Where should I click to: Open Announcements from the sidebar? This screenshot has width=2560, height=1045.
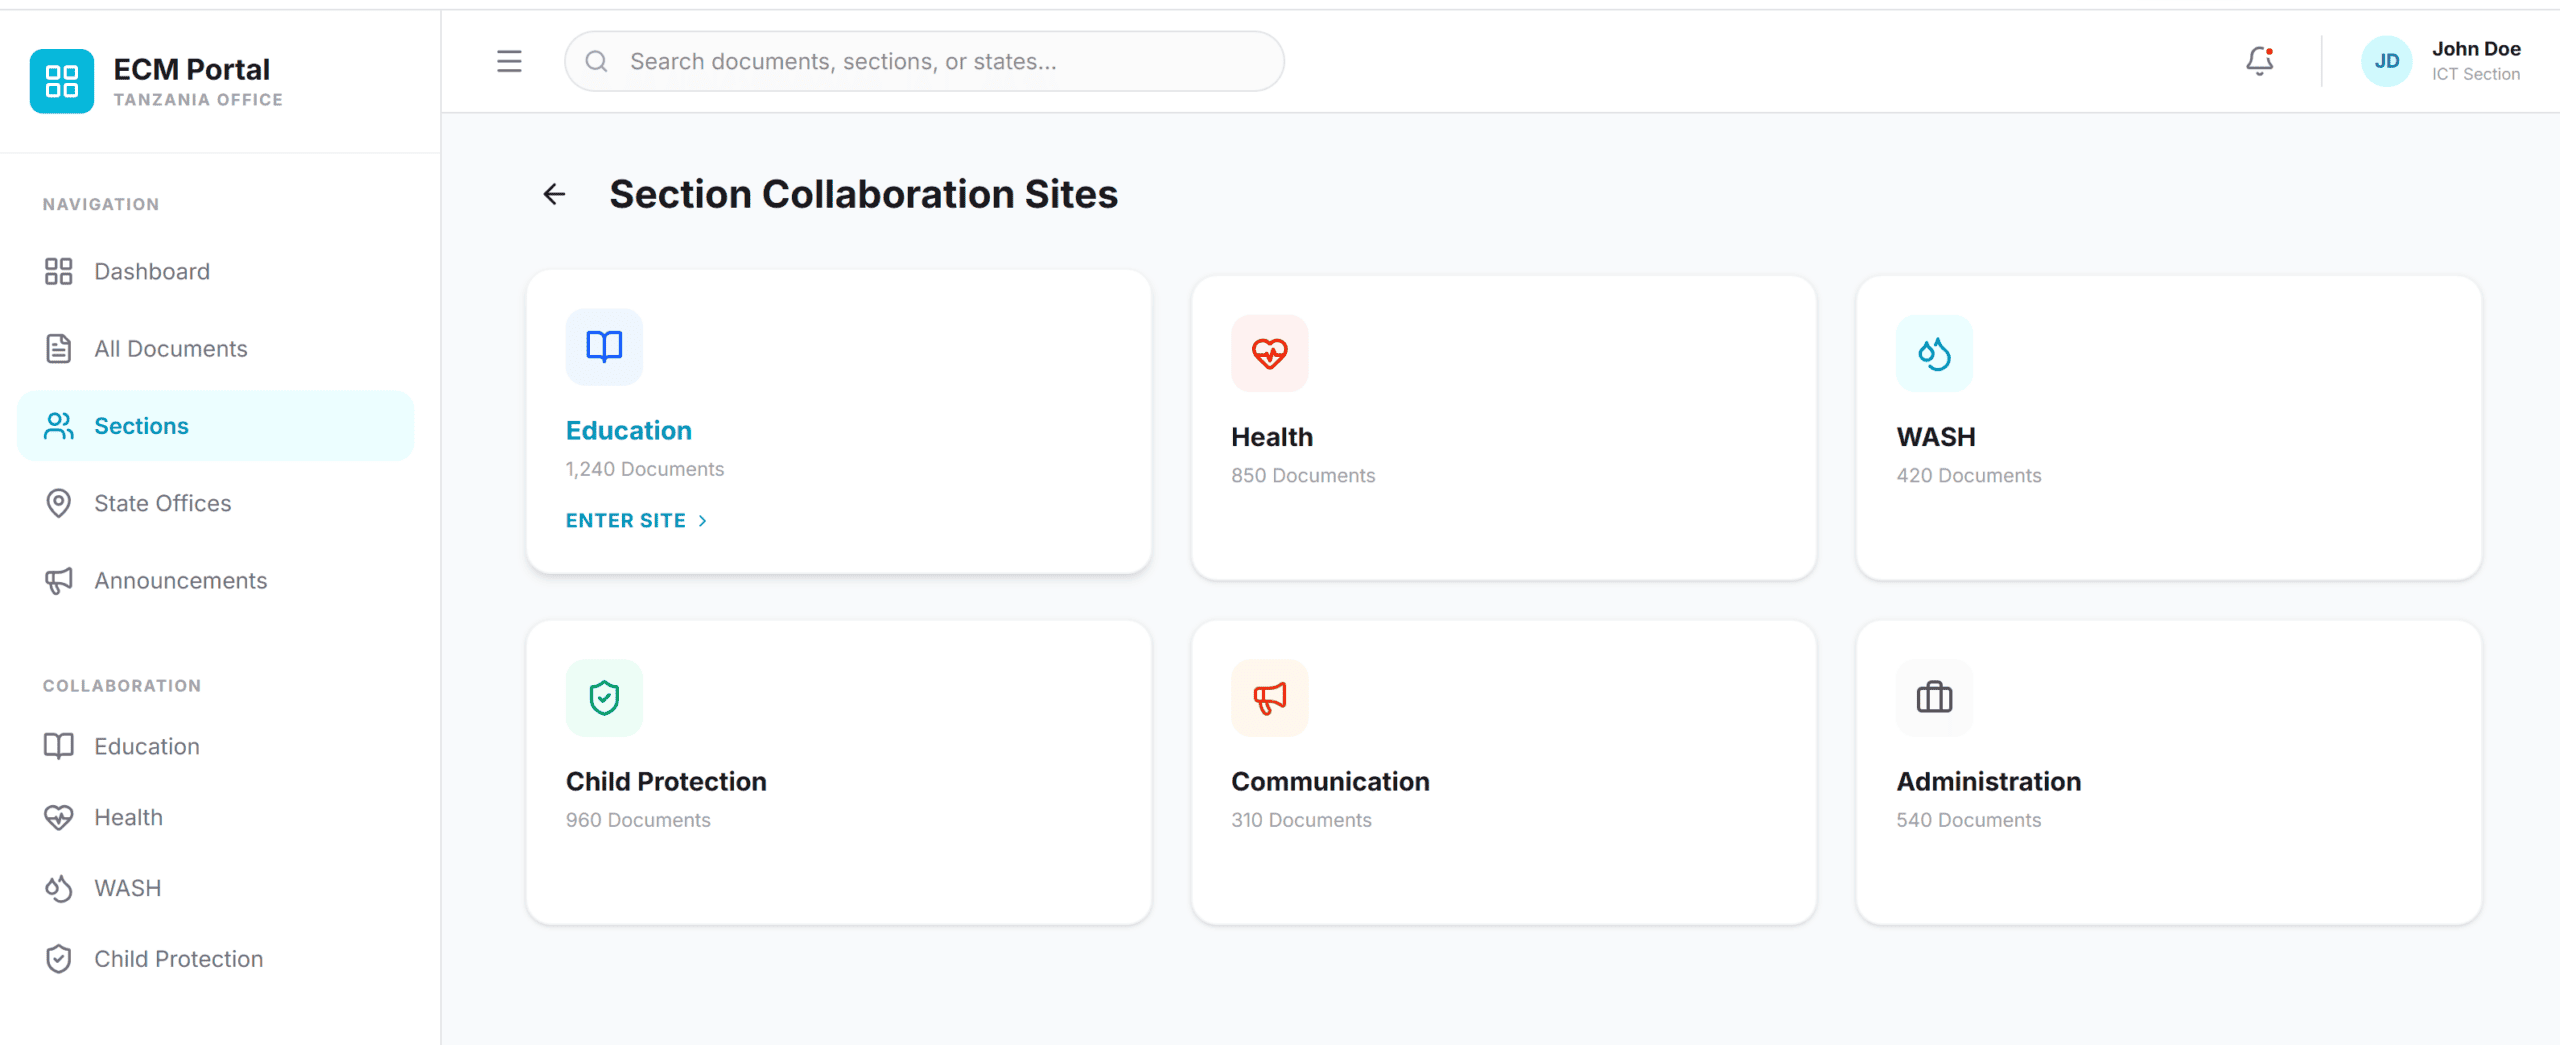[180, 581]
